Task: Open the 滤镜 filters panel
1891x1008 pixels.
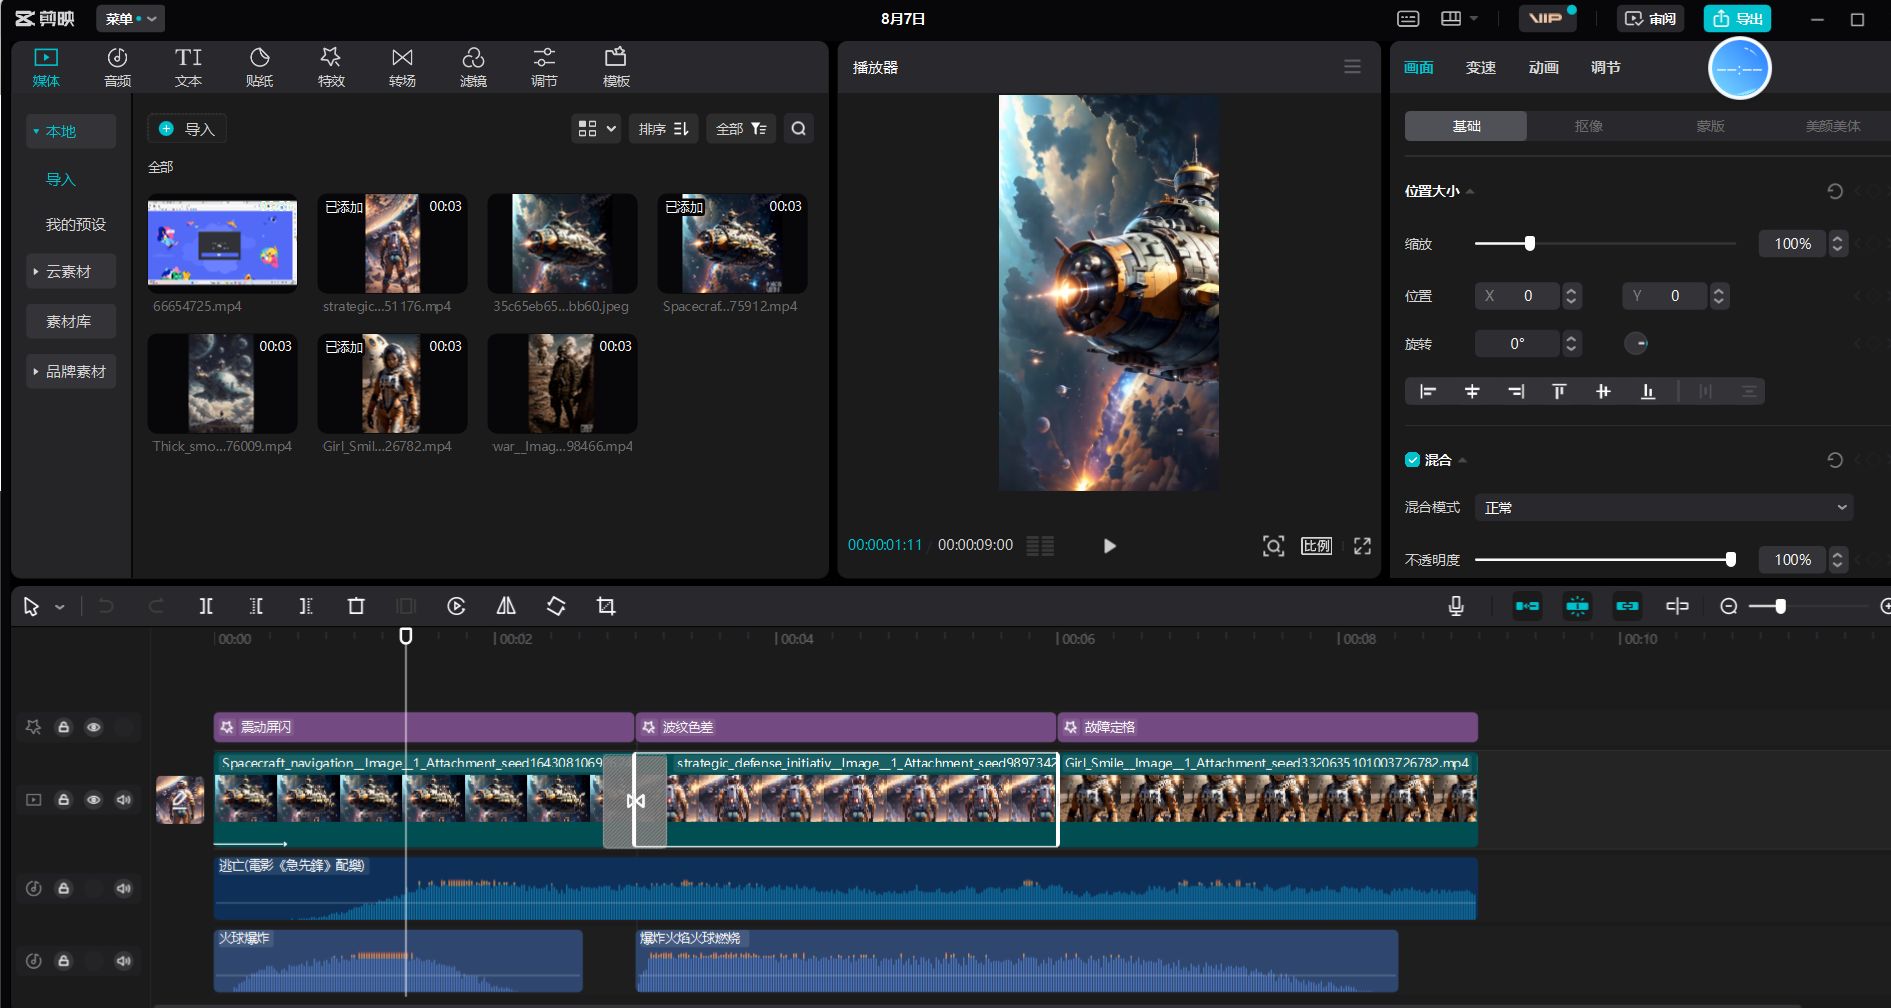Action: click(473, 67)
